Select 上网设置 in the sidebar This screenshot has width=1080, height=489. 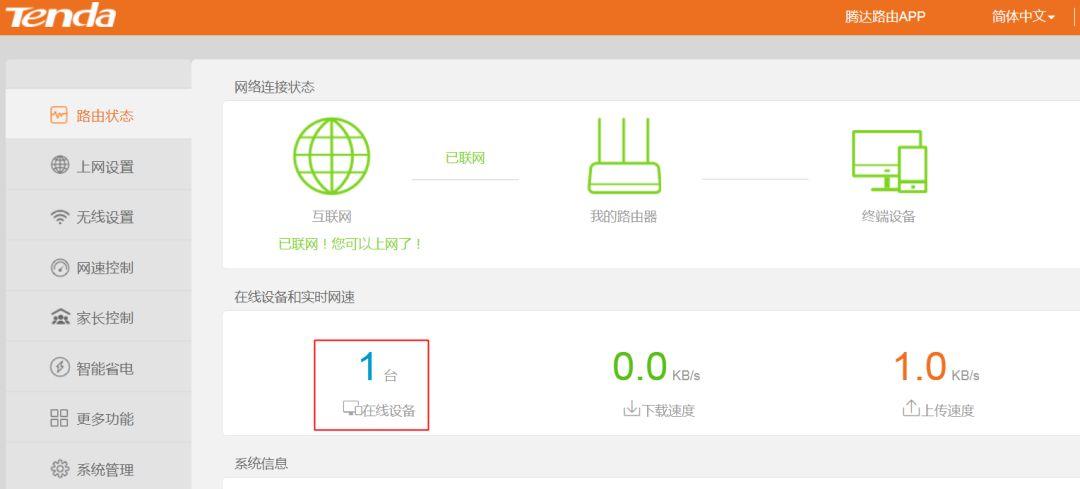[105, 167]
